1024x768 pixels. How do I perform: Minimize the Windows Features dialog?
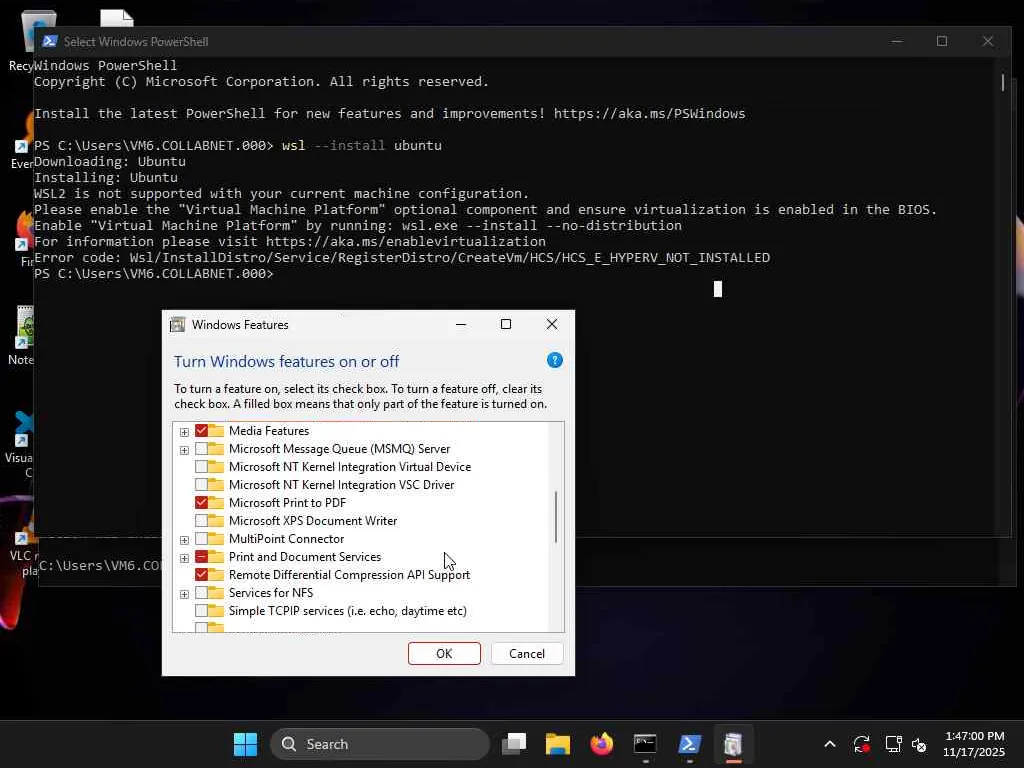(x=461, y=325)
